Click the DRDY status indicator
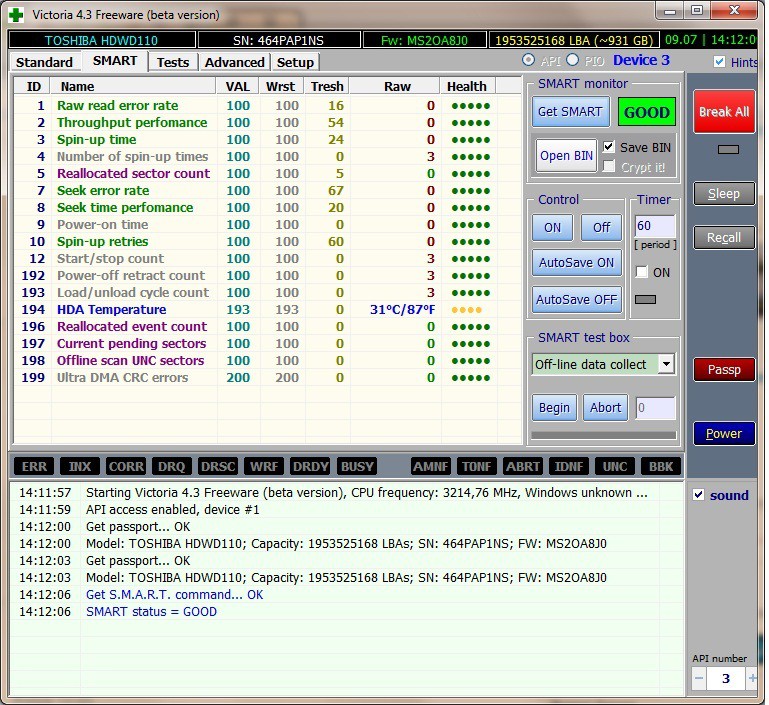 tap(310, 466)
